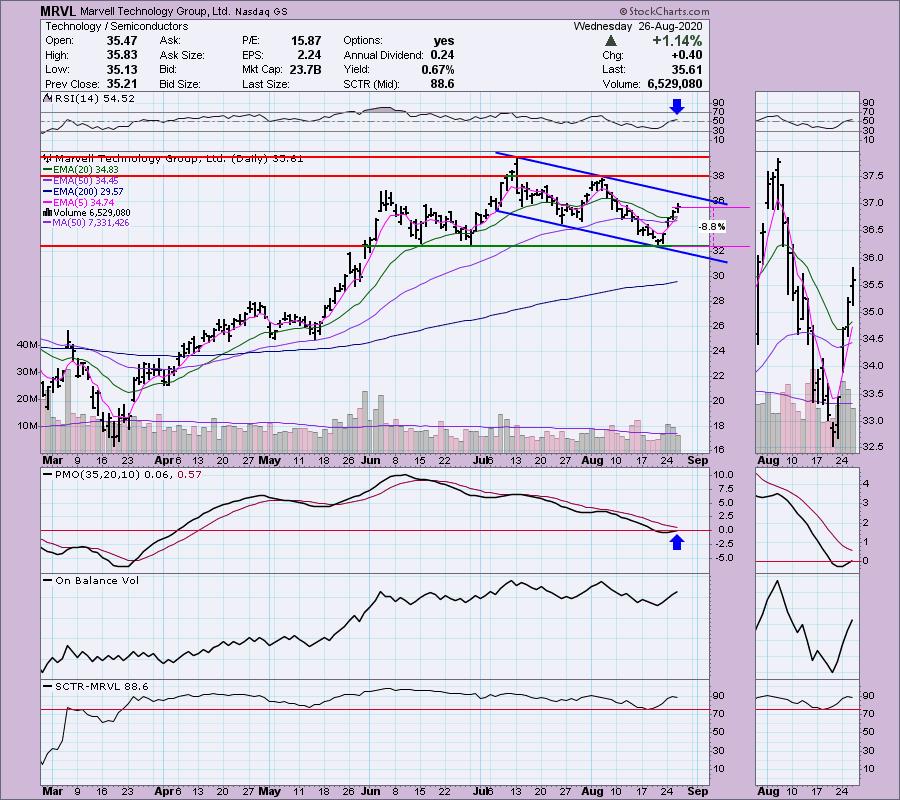The image size is (900, 800).
Task: Select the header Volume value 6,529,080
Action: [x=674, y=84]
